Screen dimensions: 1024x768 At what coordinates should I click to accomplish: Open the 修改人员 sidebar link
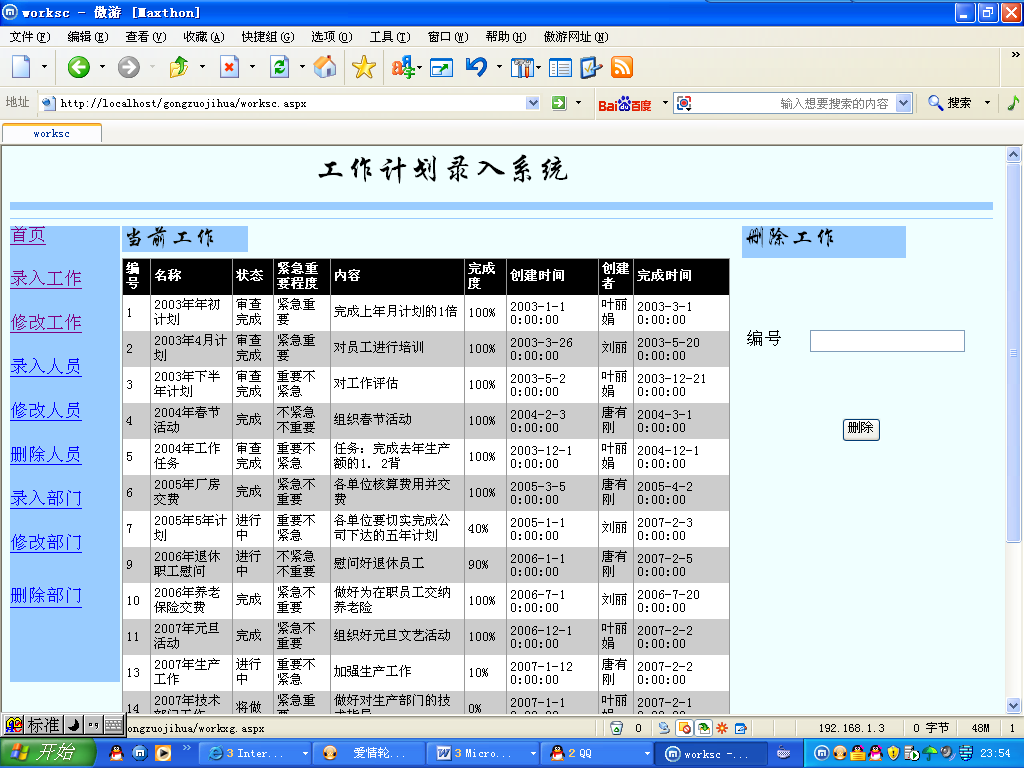coord(46,411)
